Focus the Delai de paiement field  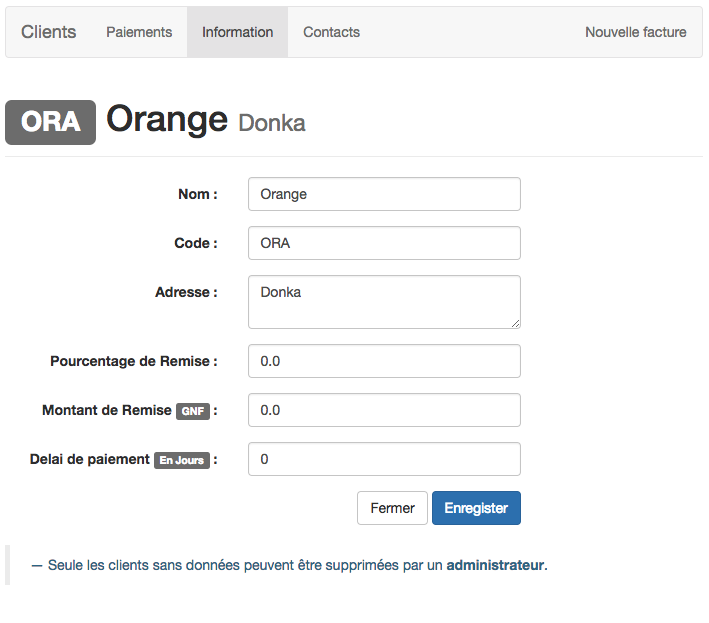[x=384, y=459]
